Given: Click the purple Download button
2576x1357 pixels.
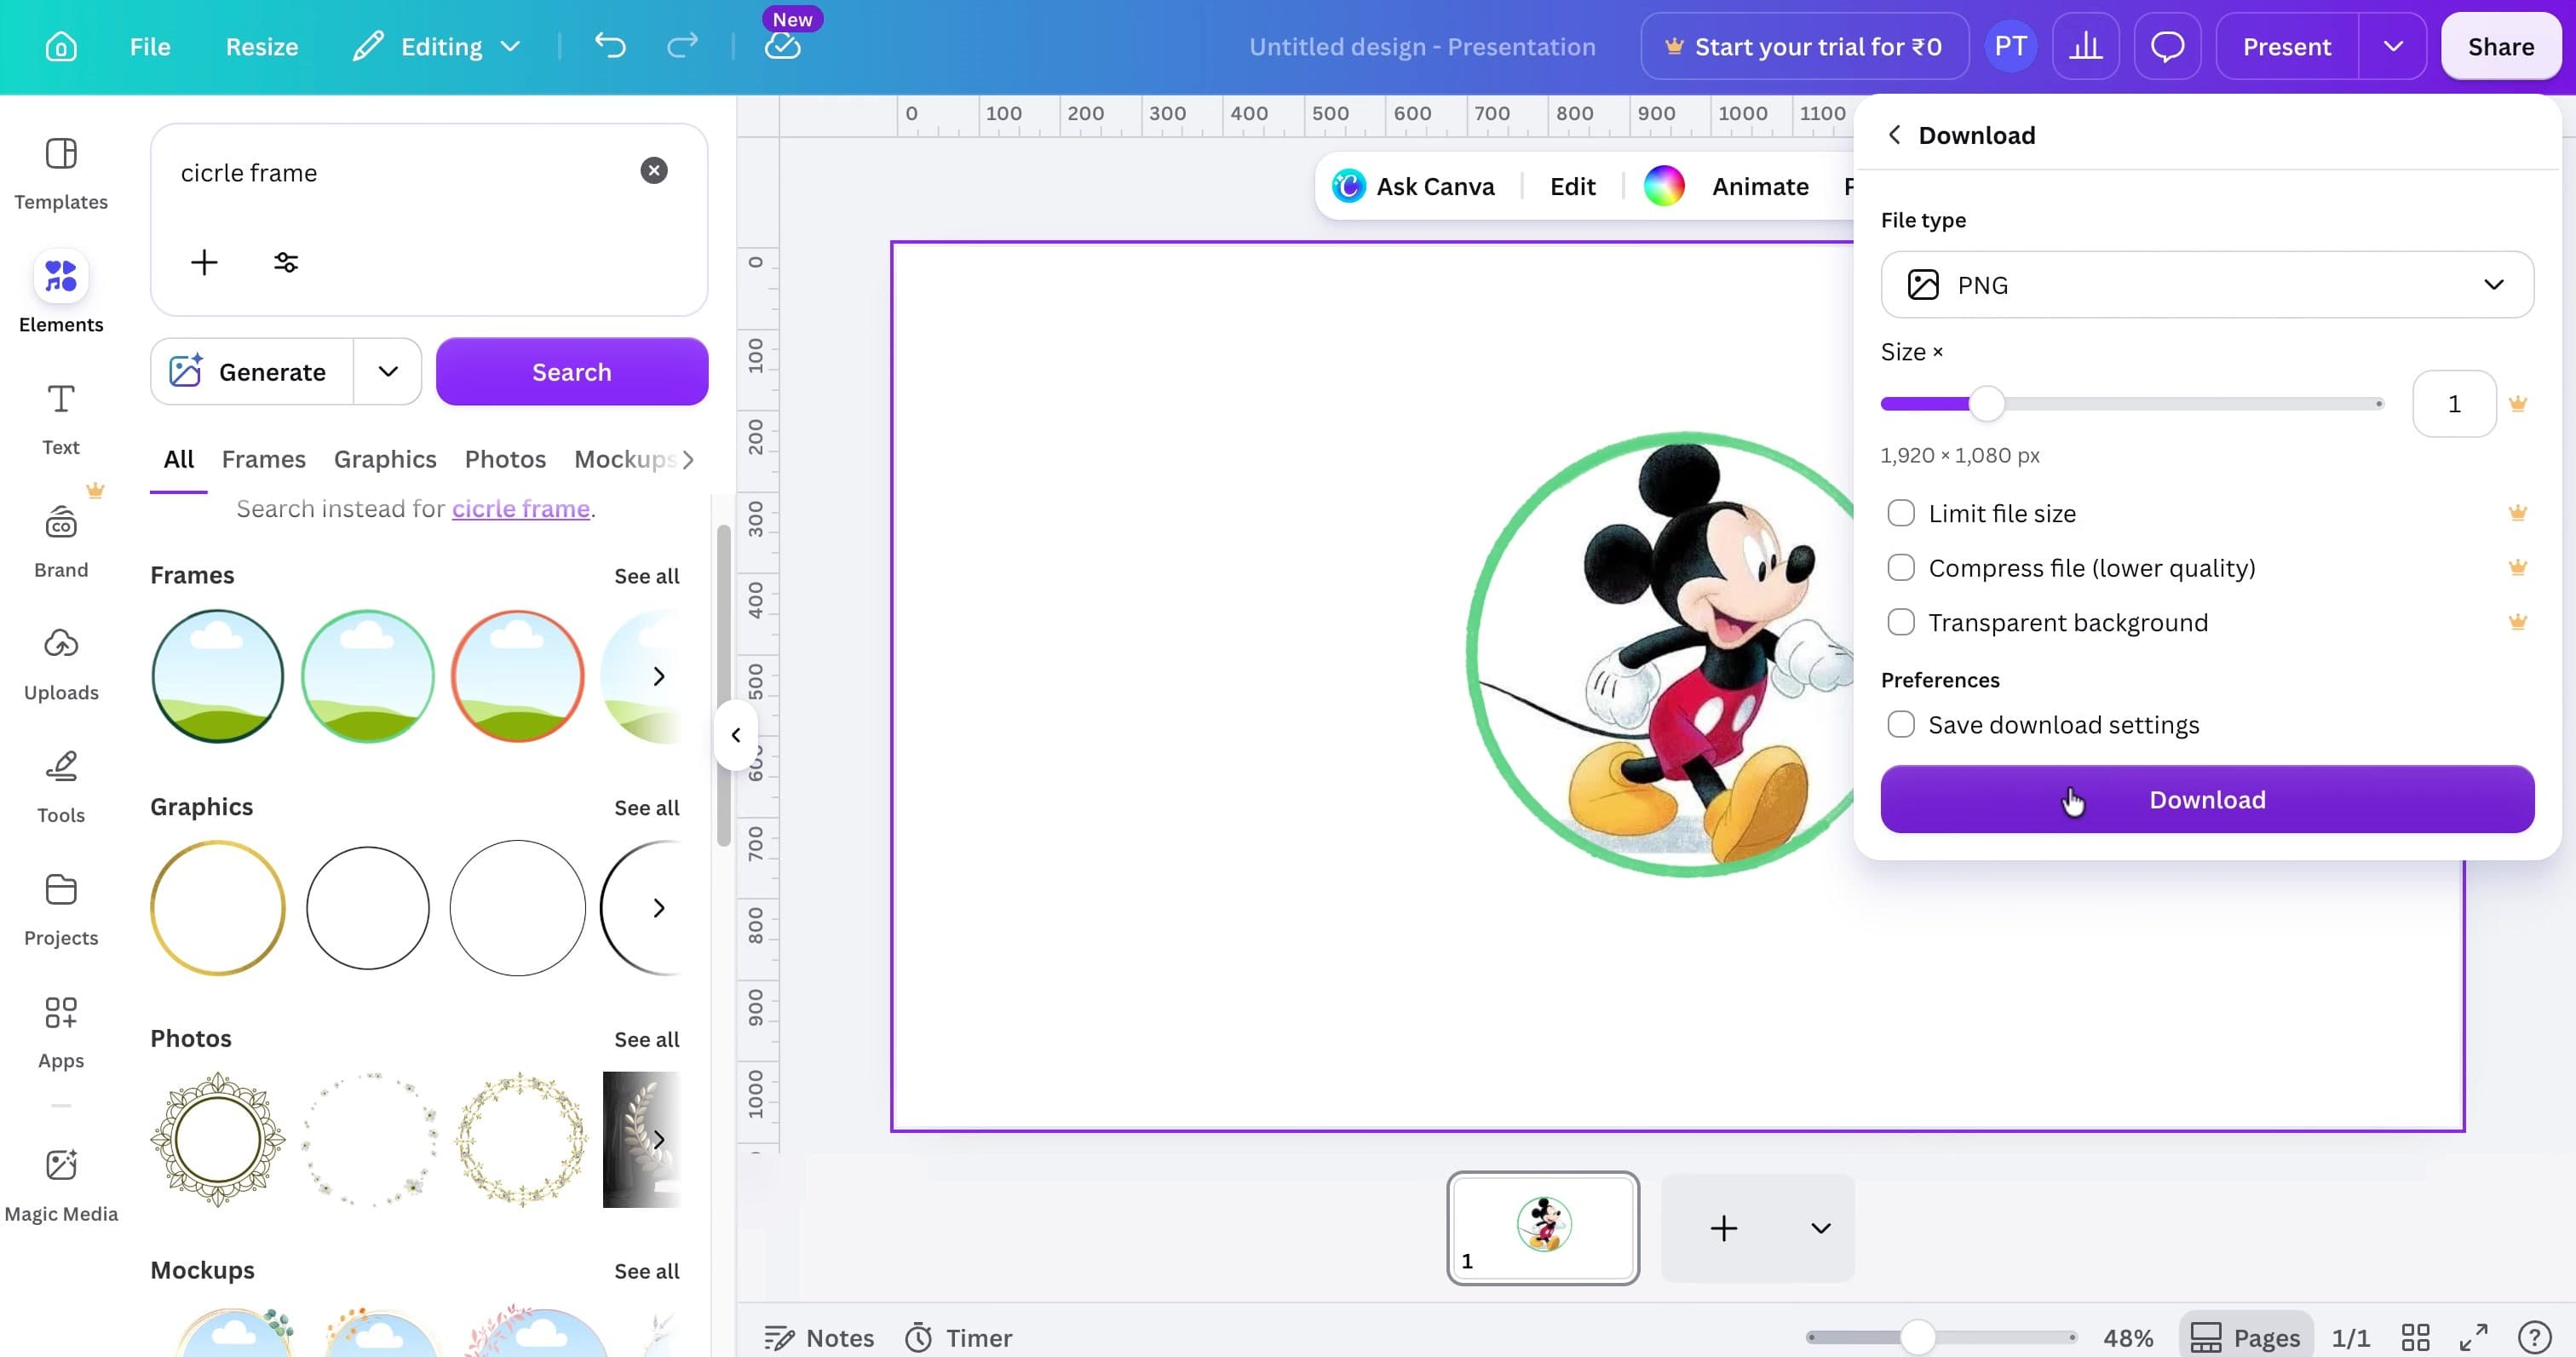Looking at the screenshot, I should click(2206, 800).
